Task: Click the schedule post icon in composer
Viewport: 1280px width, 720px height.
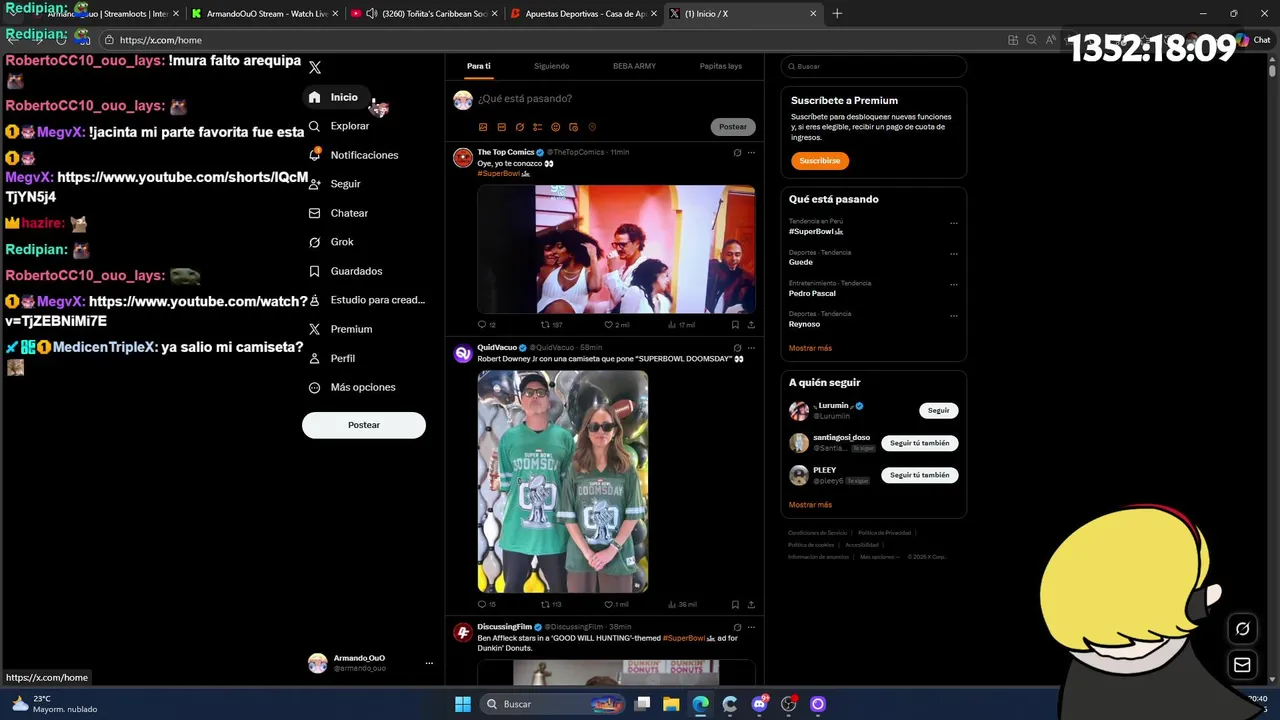Action: pyautogui.click(x=573, y=127)
